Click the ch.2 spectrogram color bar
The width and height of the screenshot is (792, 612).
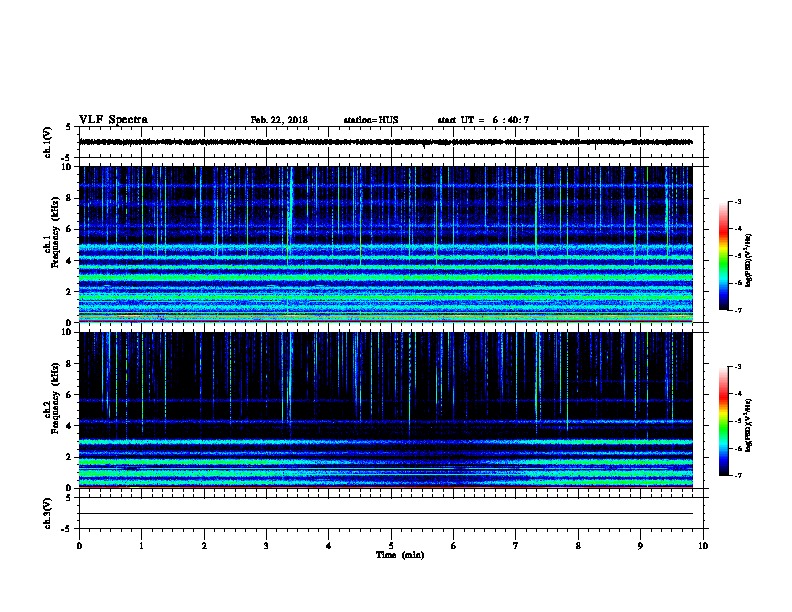pyautogui.click(x=723, y=421)
